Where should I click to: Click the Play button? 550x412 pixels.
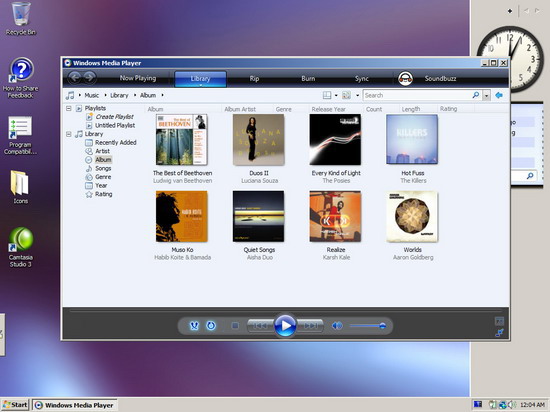[x=285, y=325]
